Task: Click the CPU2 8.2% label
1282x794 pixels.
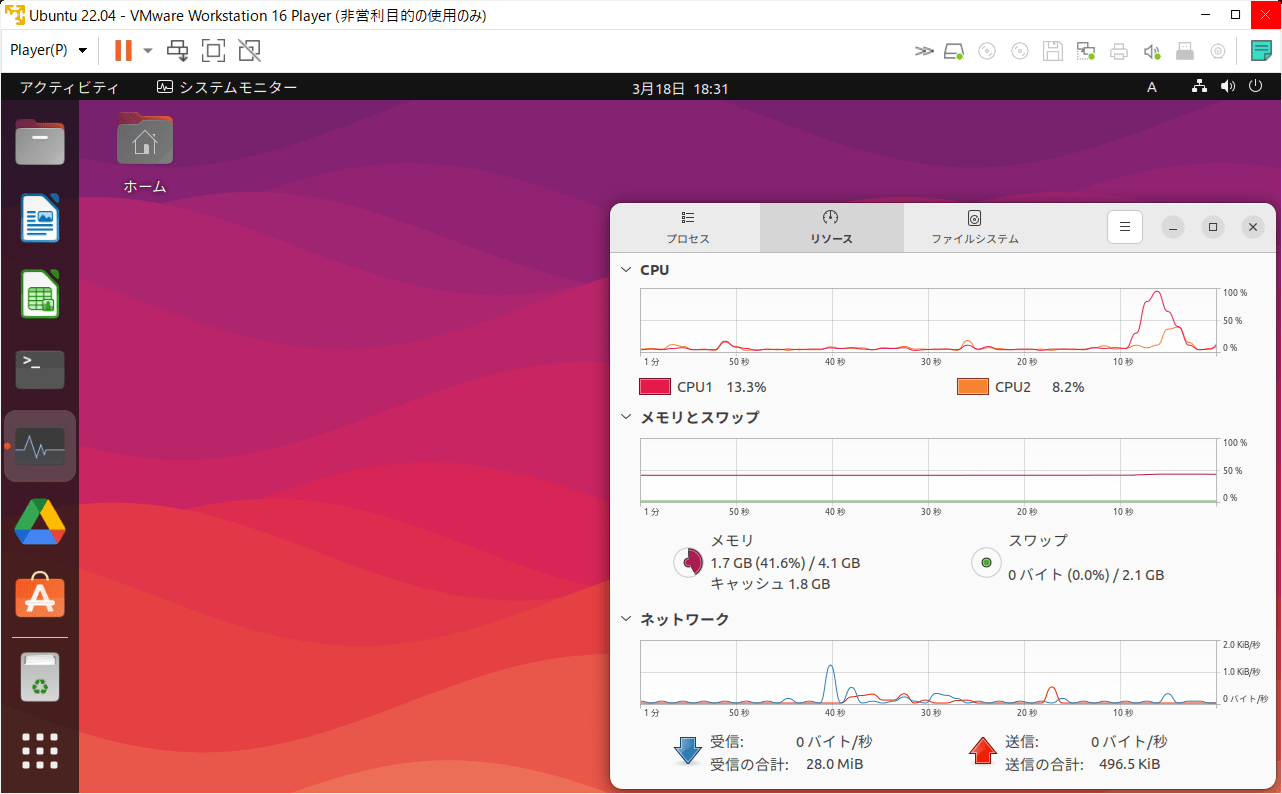Action: [x=1040, y=387]
